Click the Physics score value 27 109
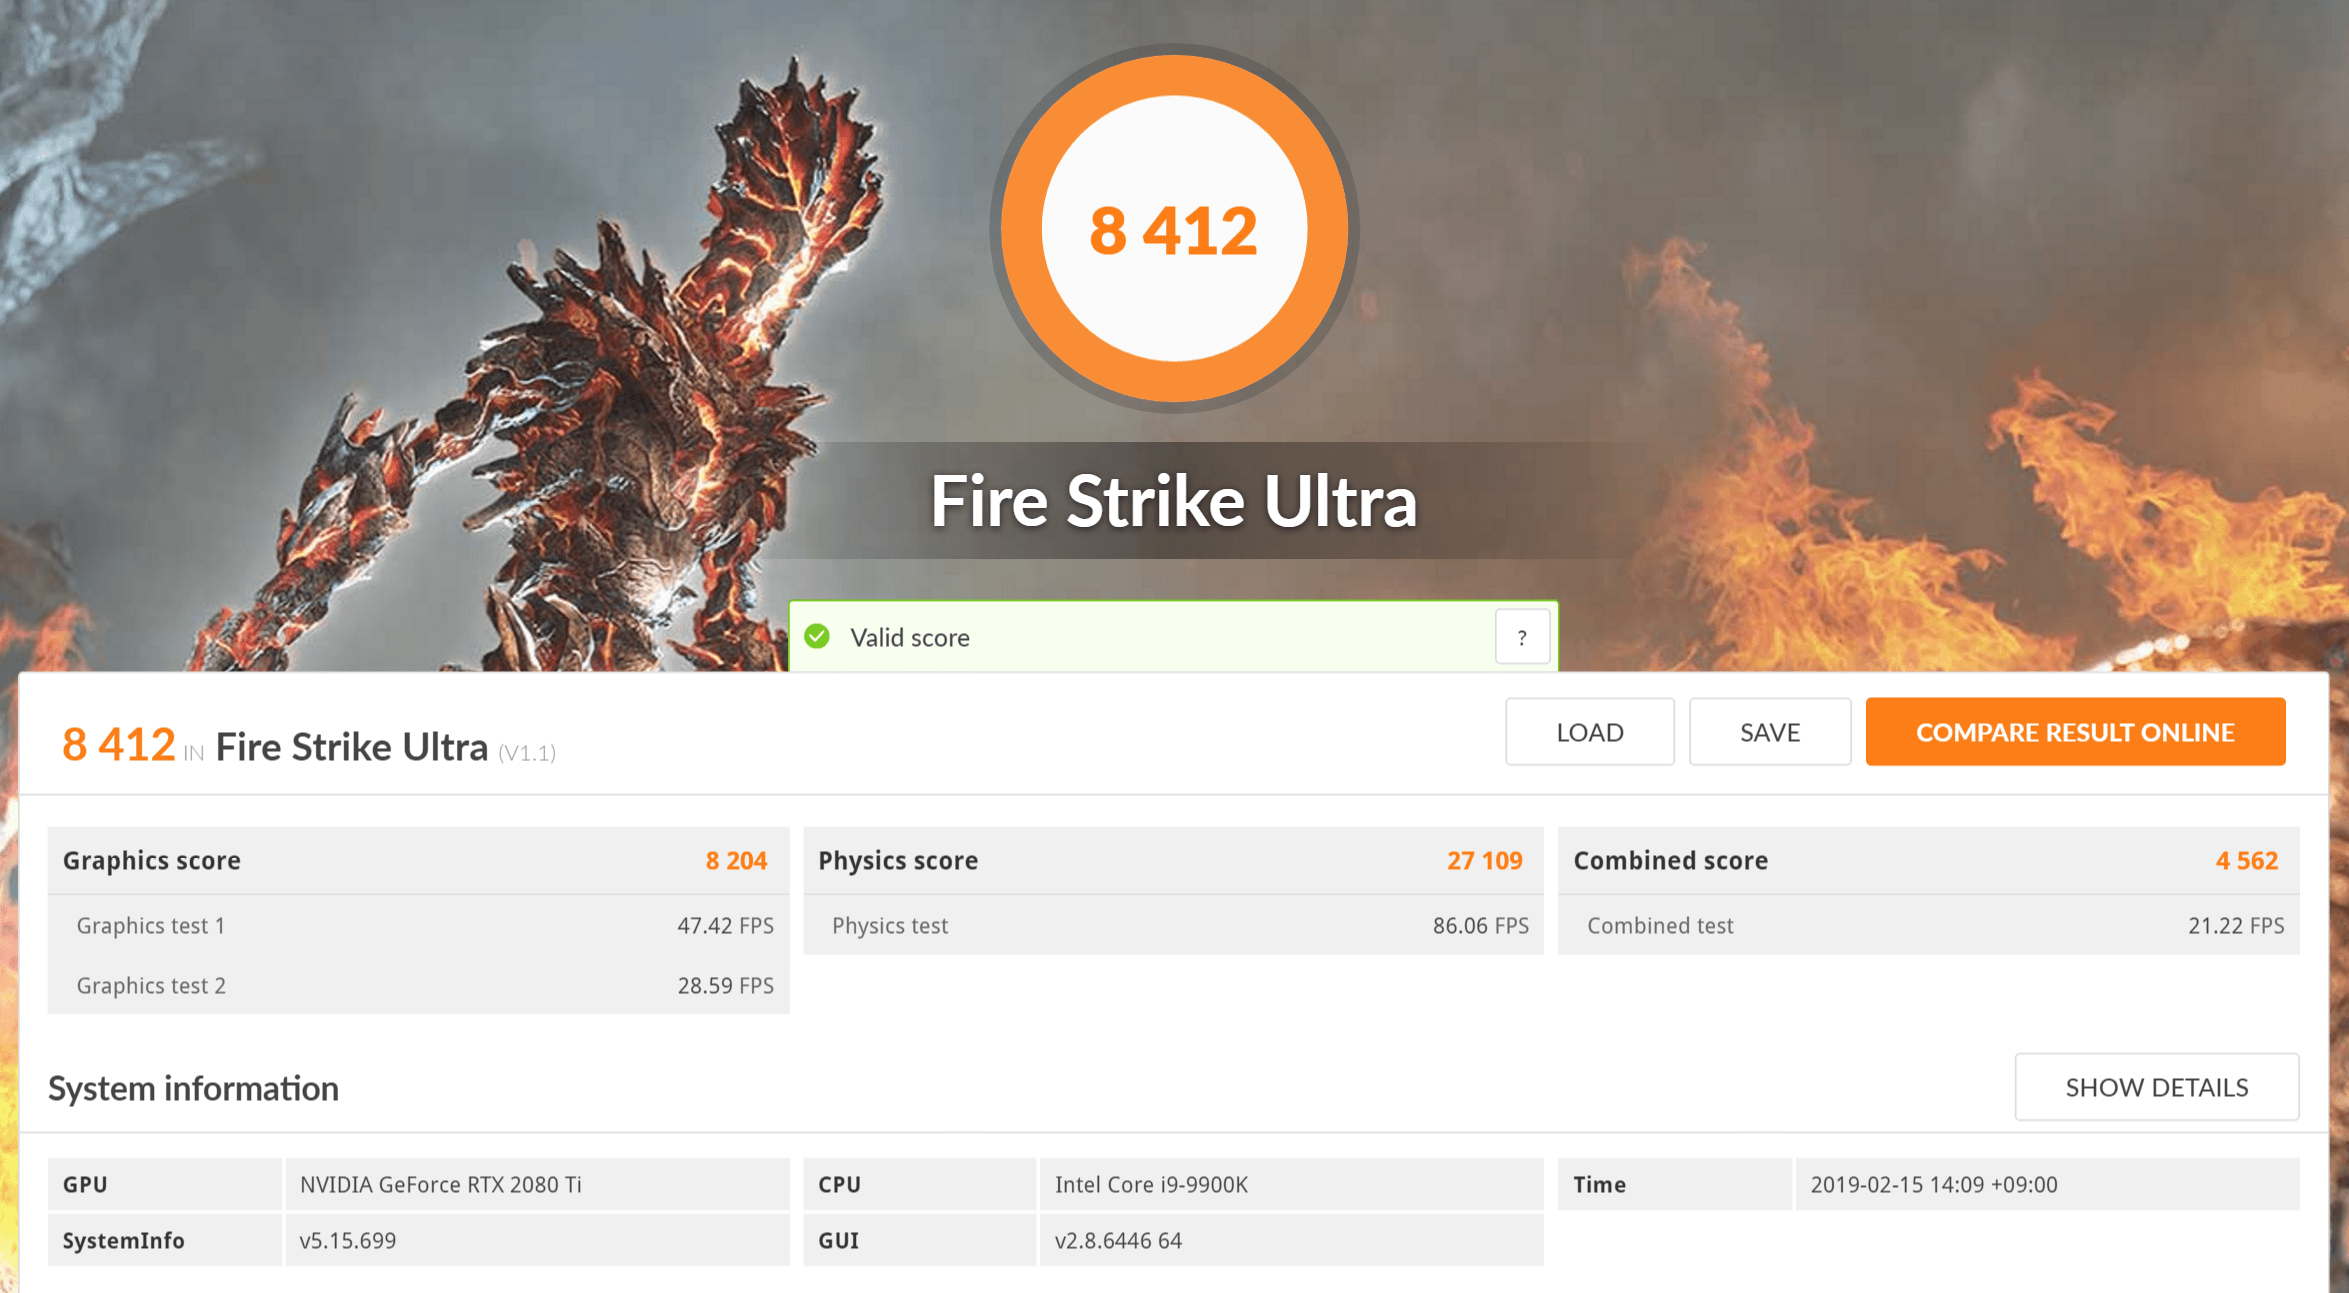 pos(1485,861)
